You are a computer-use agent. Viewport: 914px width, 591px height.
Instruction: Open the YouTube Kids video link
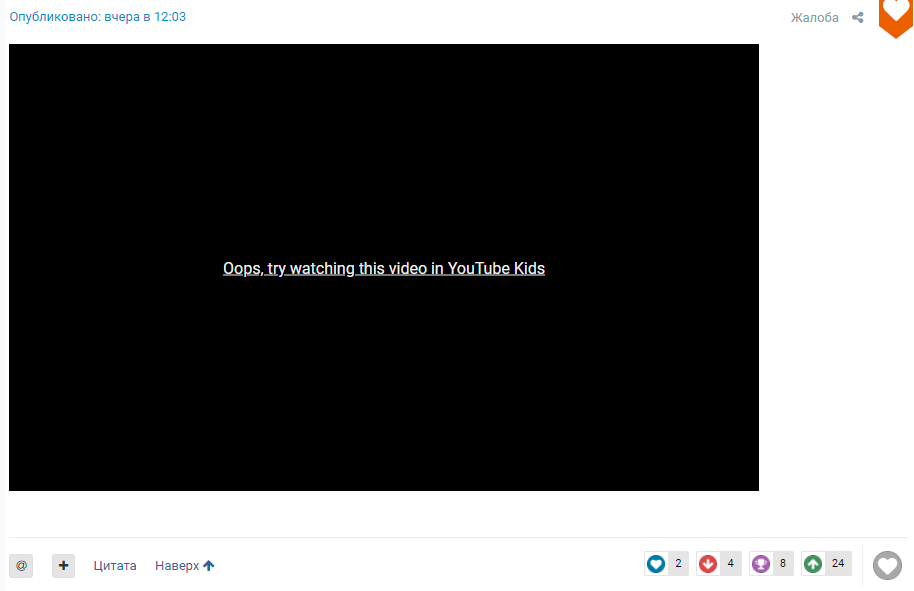[x=384, y=268]
